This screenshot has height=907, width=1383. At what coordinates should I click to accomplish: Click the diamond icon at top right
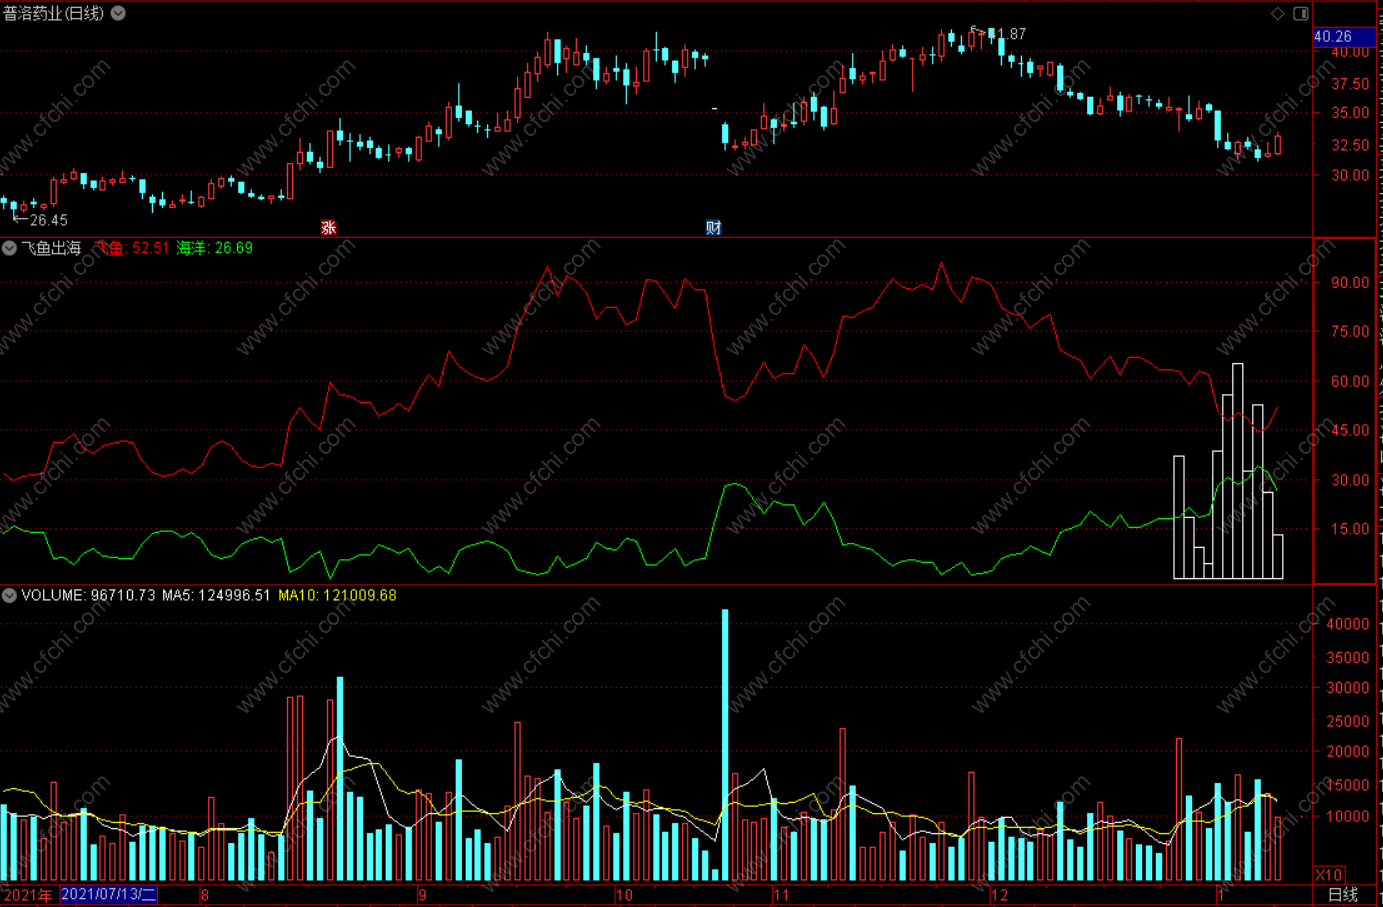click(x=1277, y=13)
